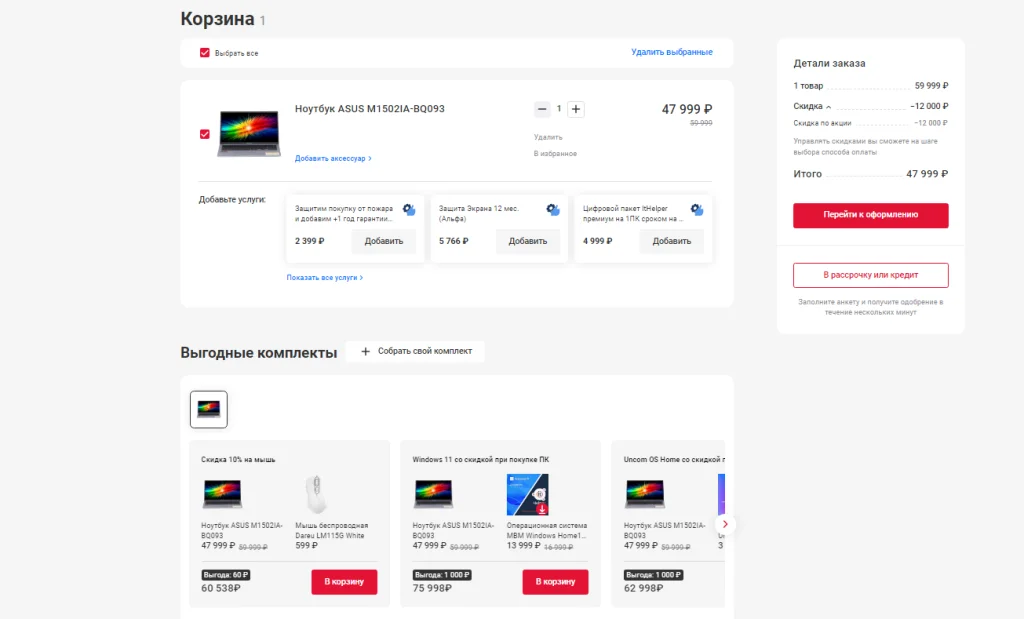Click info icon on screen protection service
Image resolution: width=1024 pixels, height=619 pixels.
(553, 210)
